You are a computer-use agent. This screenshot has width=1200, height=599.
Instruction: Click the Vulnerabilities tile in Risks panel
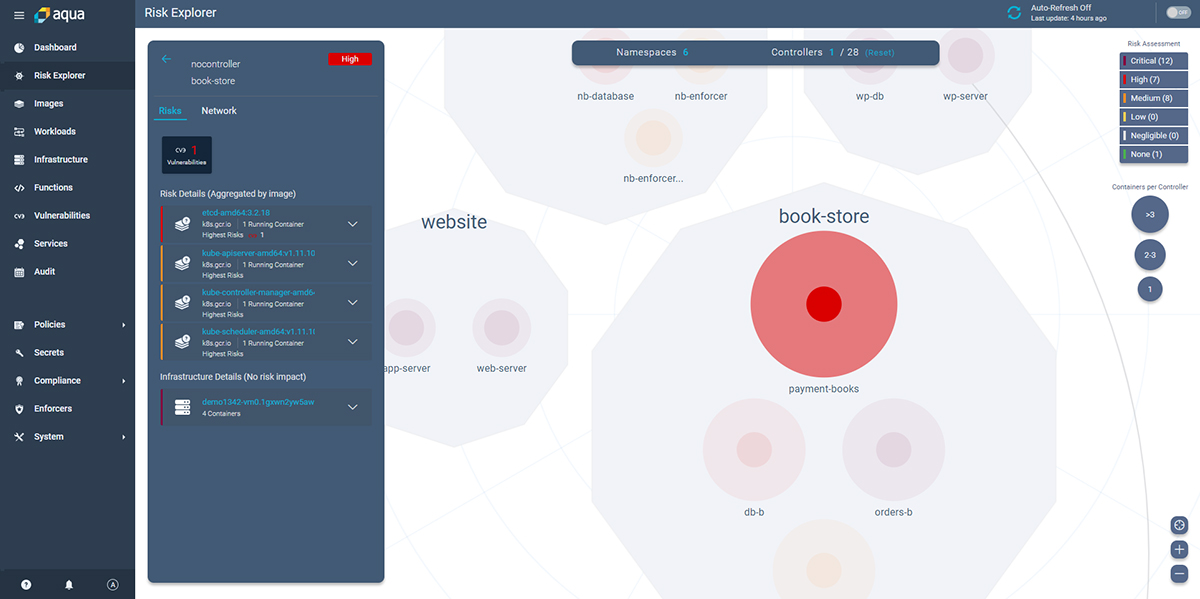coord(187,155)
